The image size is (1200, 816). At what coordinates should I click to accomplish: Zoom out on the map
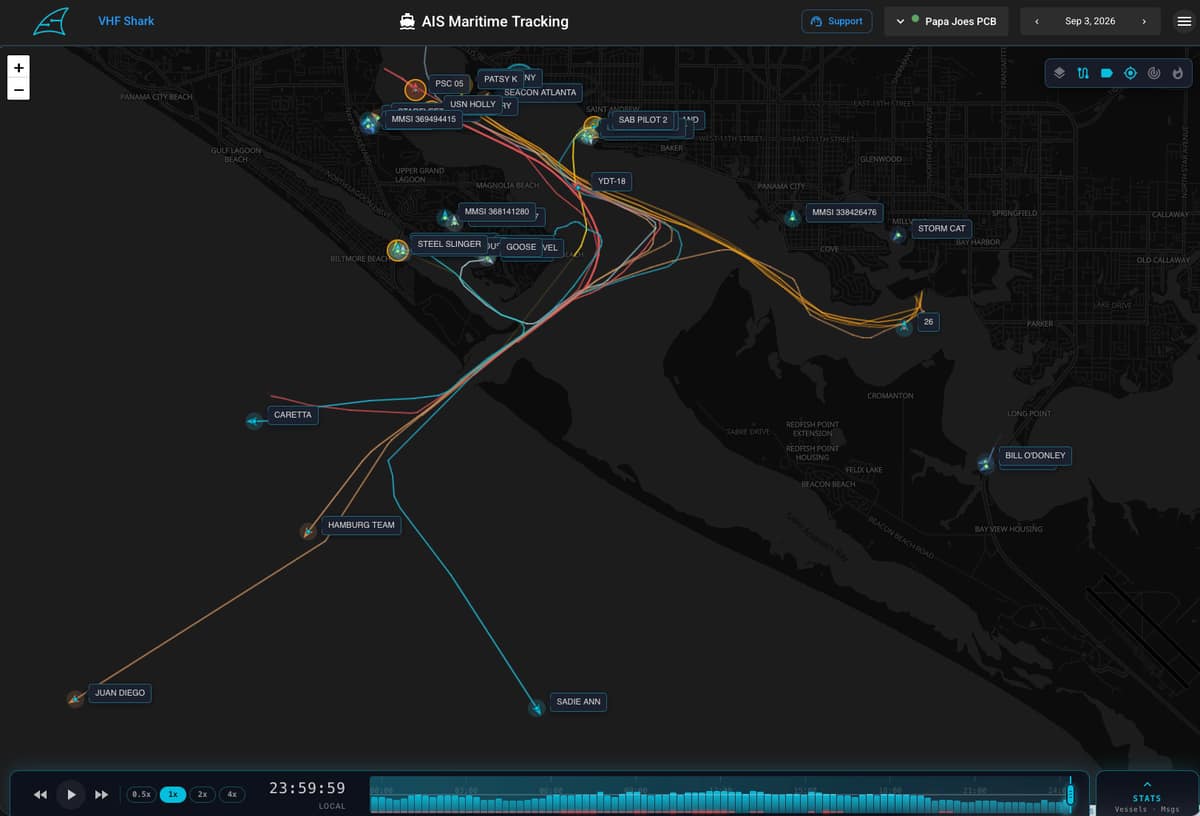pos(19,89)
